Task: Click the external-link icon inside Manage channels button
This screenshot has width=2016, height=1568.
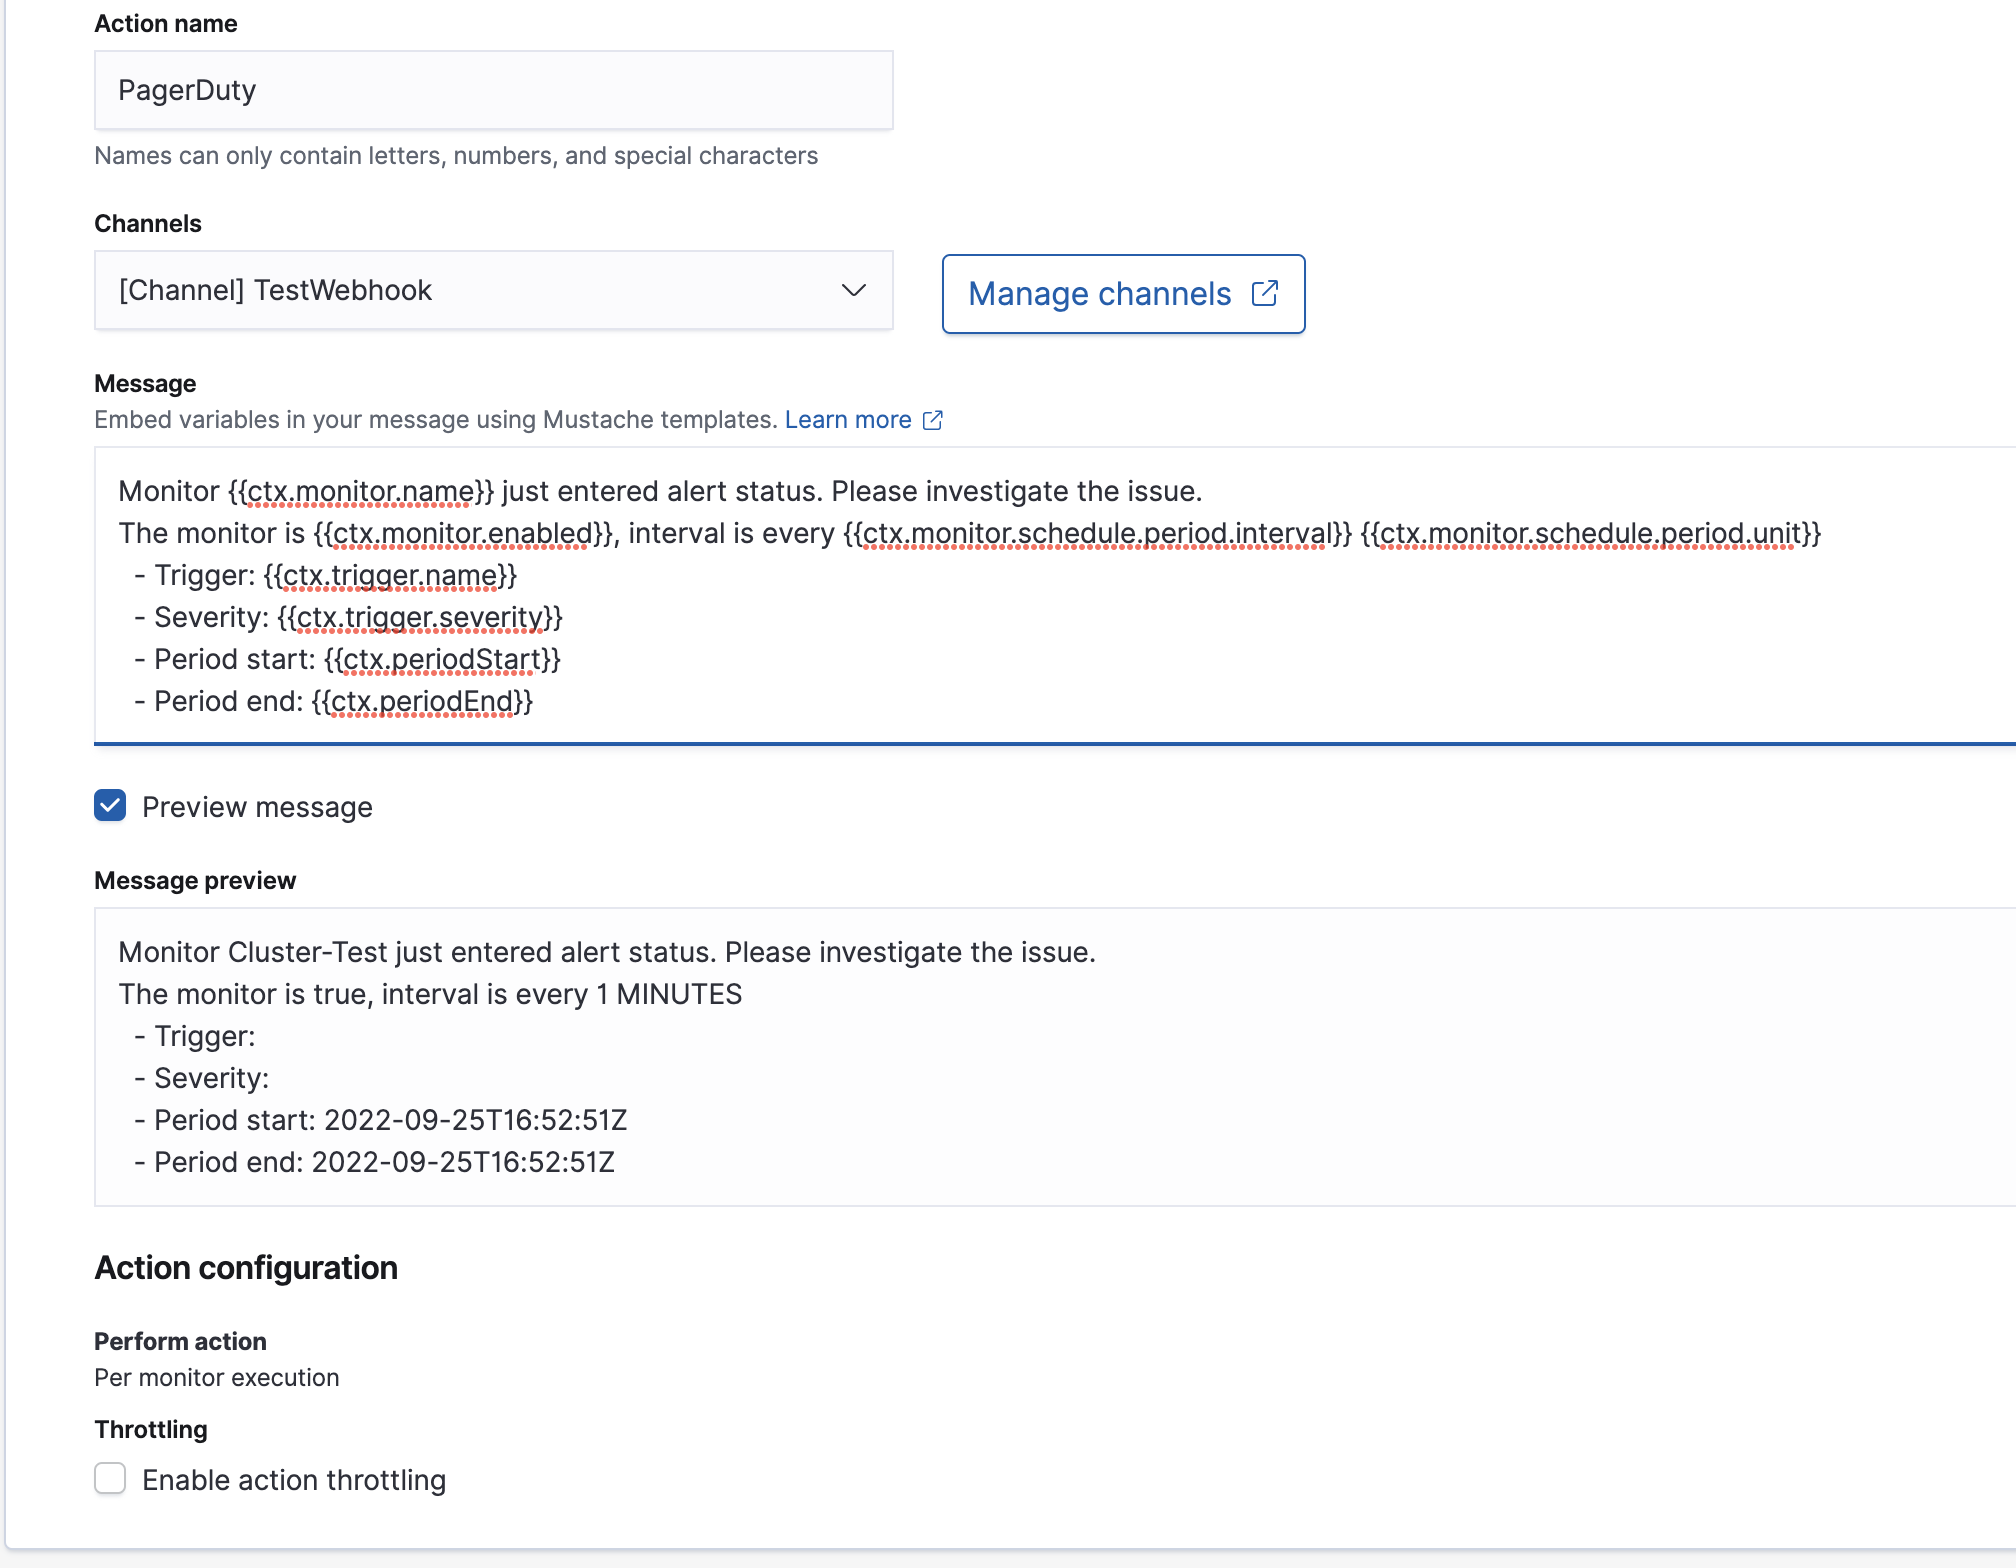Action: click(1266, 293)
